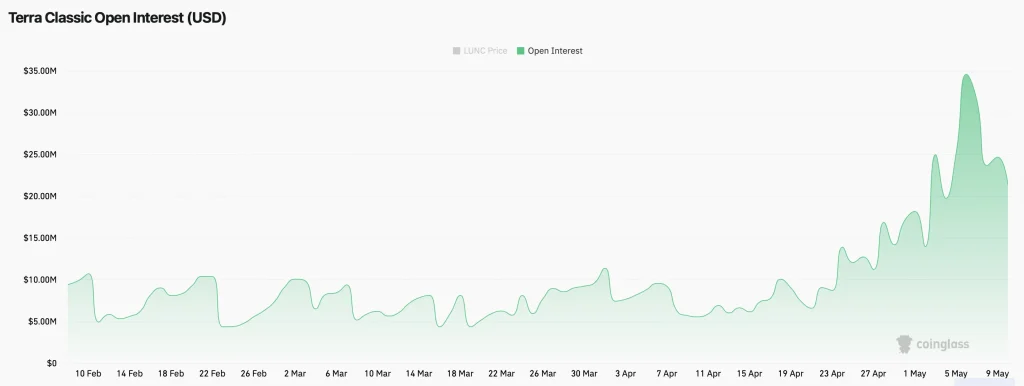Click the $20.00M axis label

tap(41, 197)
